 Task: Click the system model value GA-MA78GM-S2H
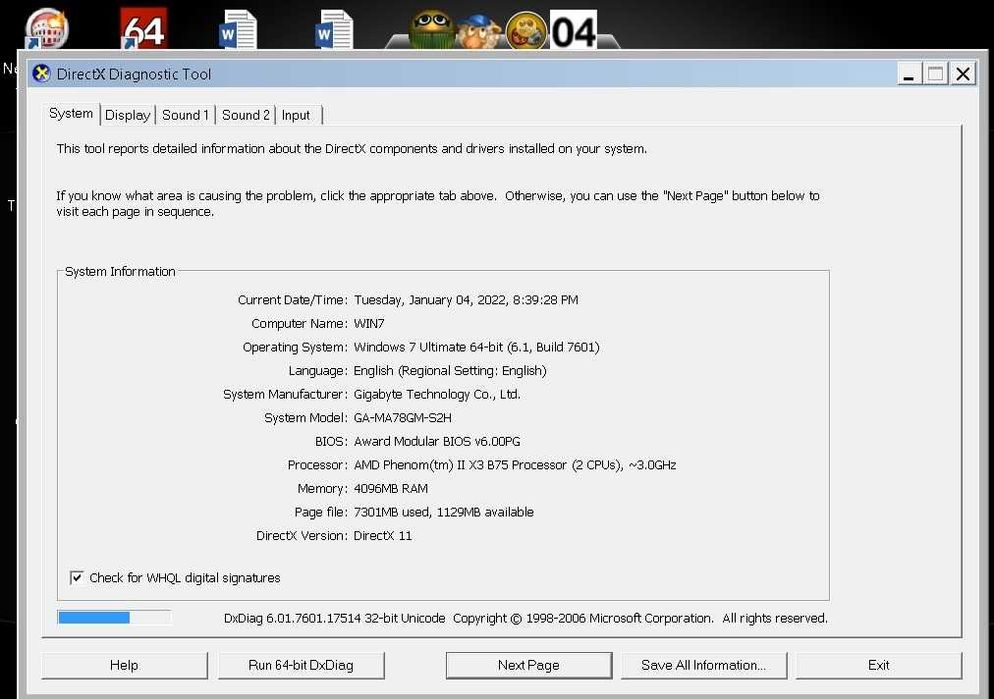coord(403,418)
